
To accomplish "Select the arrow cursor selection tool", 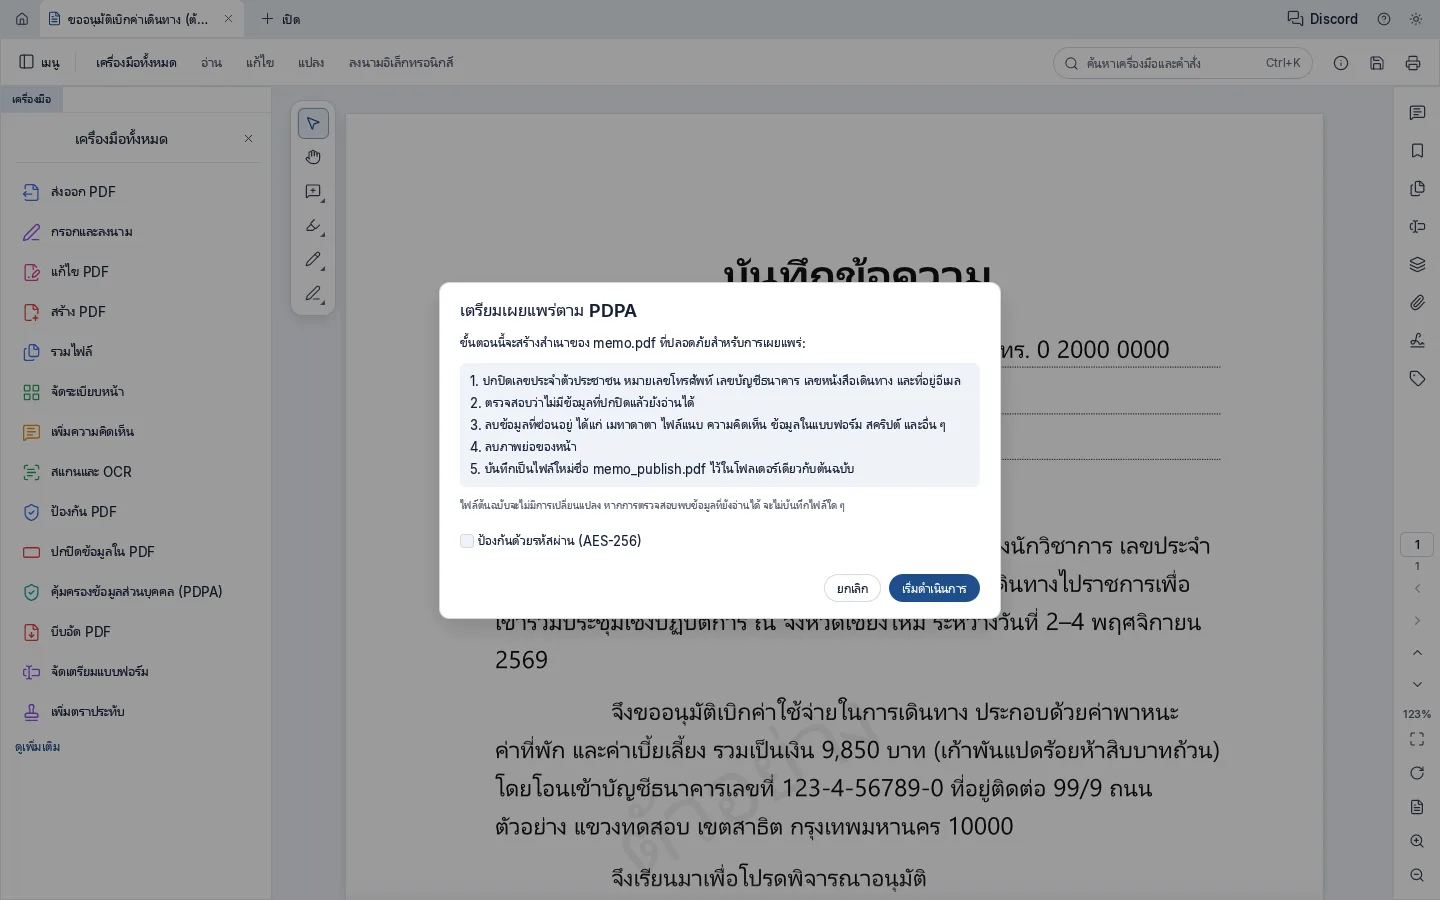I will [x=313, y=123].
